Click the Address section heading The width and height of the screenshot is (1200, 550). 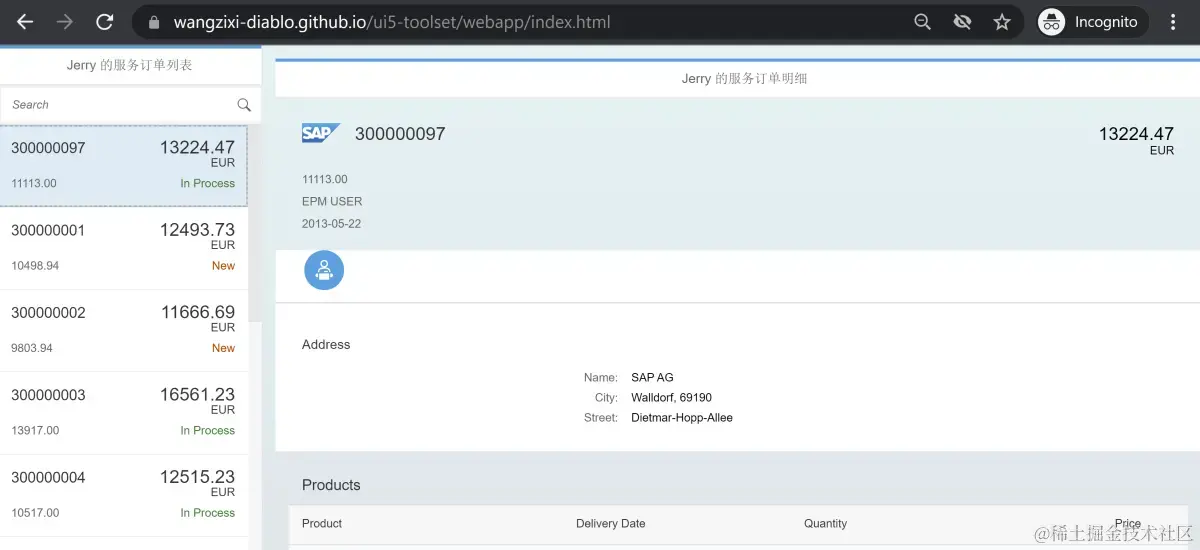coord(326,344)
